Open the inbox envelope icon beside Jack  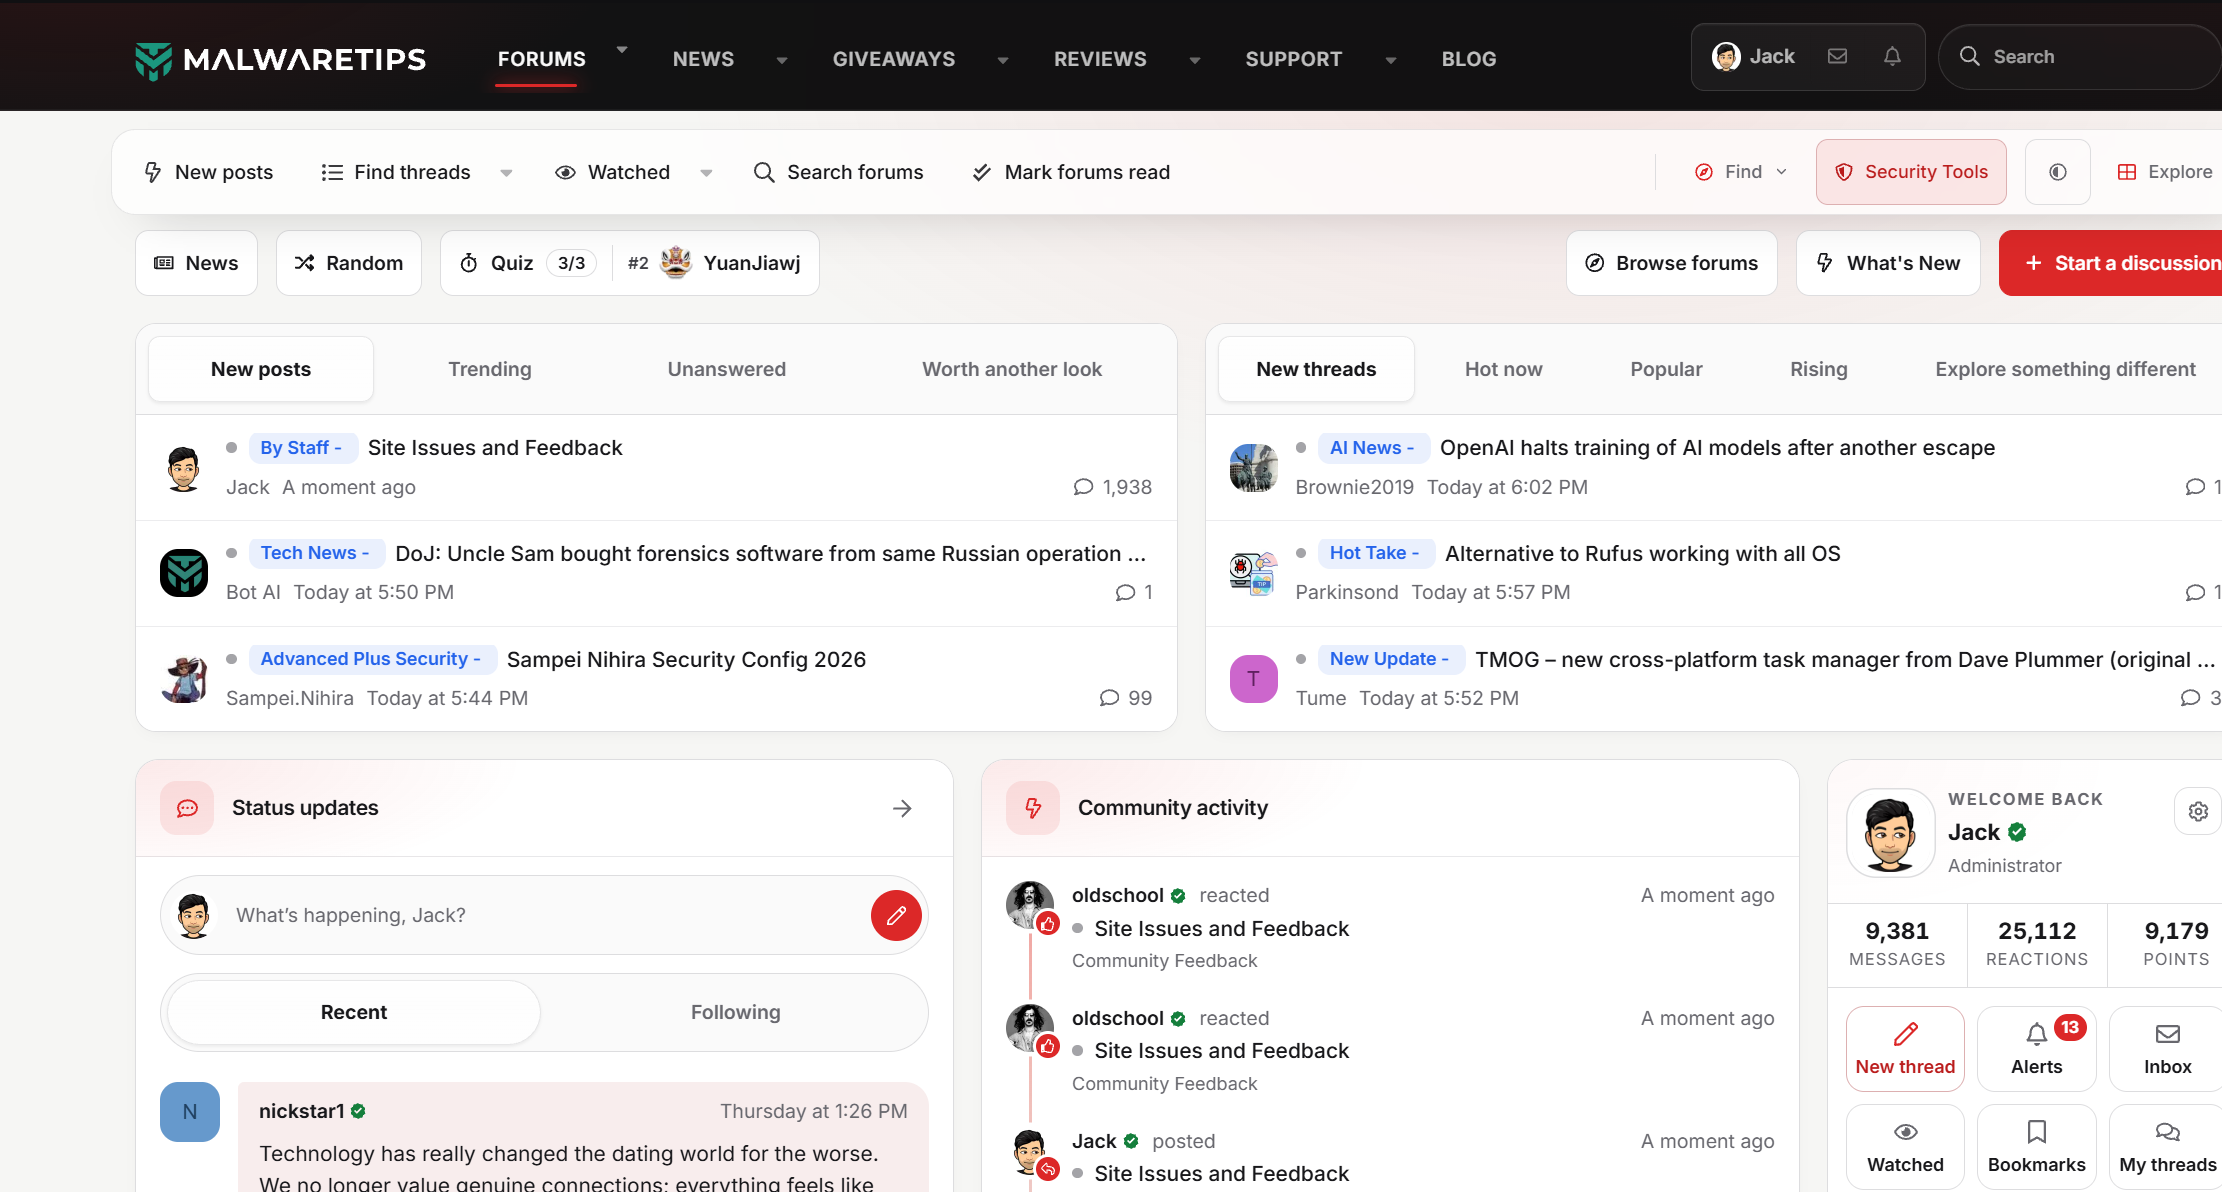1837,57
